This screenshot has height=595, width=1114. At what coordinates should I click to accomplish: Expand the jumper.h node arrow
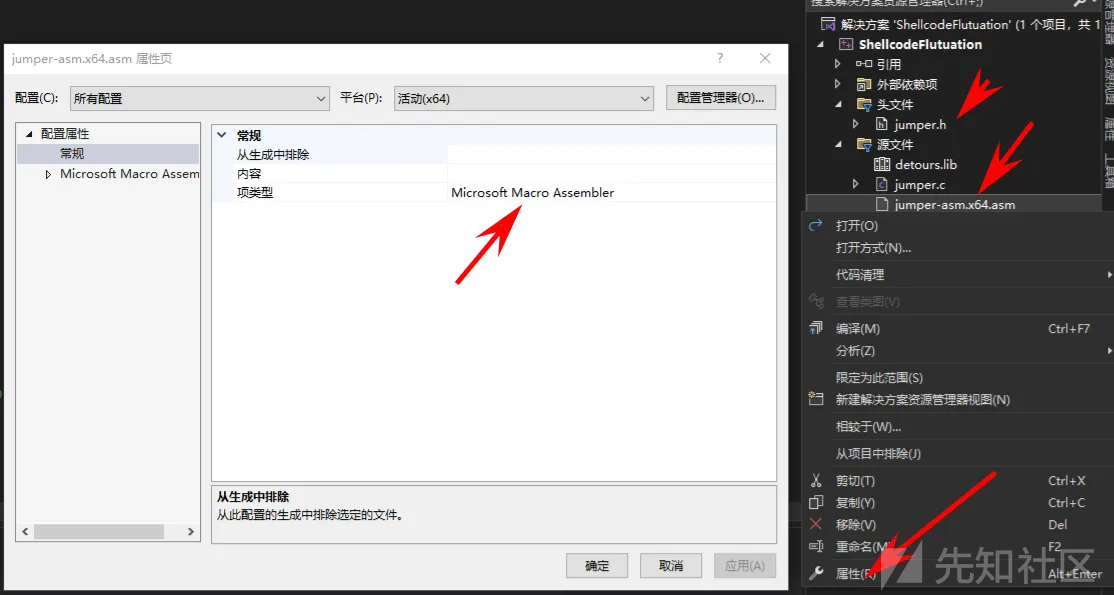pos(856,124)
